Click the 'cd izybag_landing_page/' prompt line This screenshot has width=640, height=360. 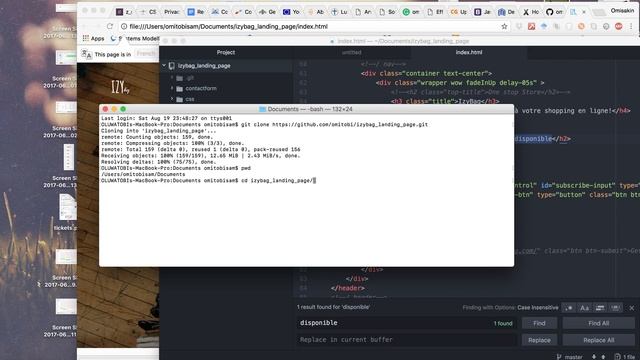tap(208, 180)
